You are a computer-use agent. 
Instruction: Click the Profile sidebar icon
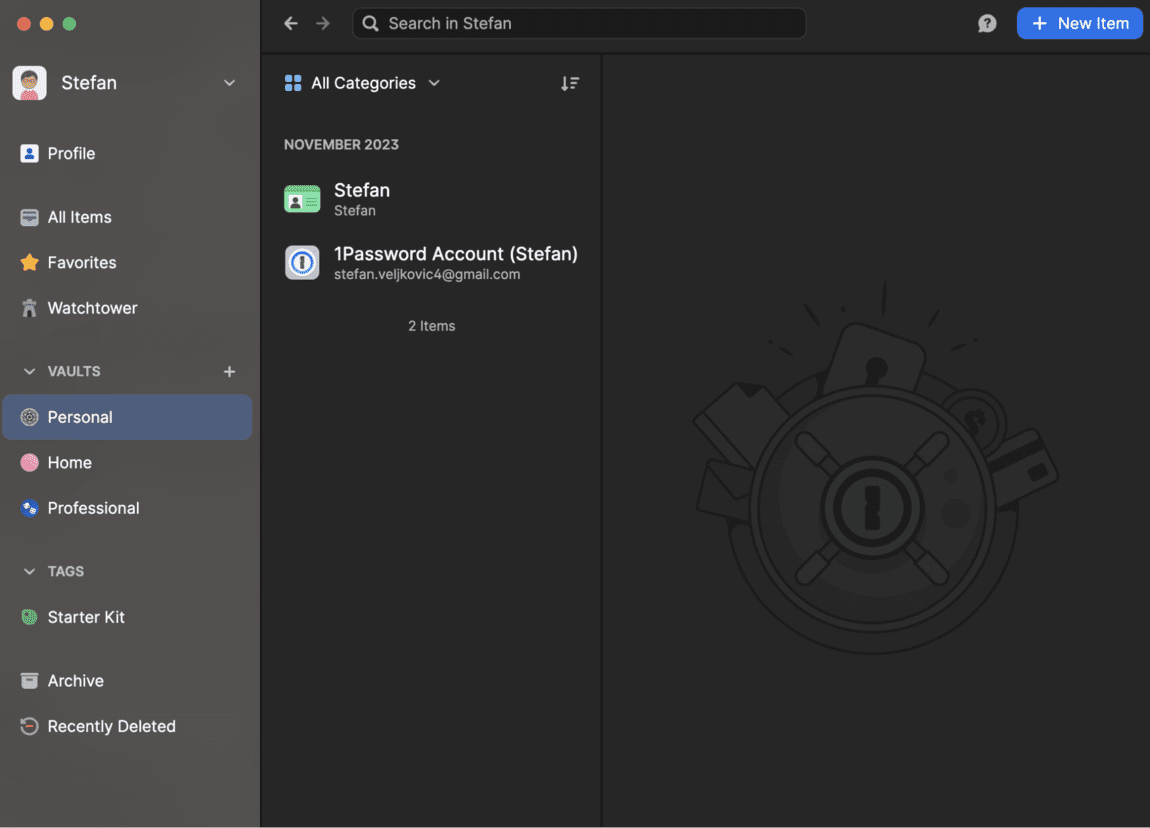point(29,153)
